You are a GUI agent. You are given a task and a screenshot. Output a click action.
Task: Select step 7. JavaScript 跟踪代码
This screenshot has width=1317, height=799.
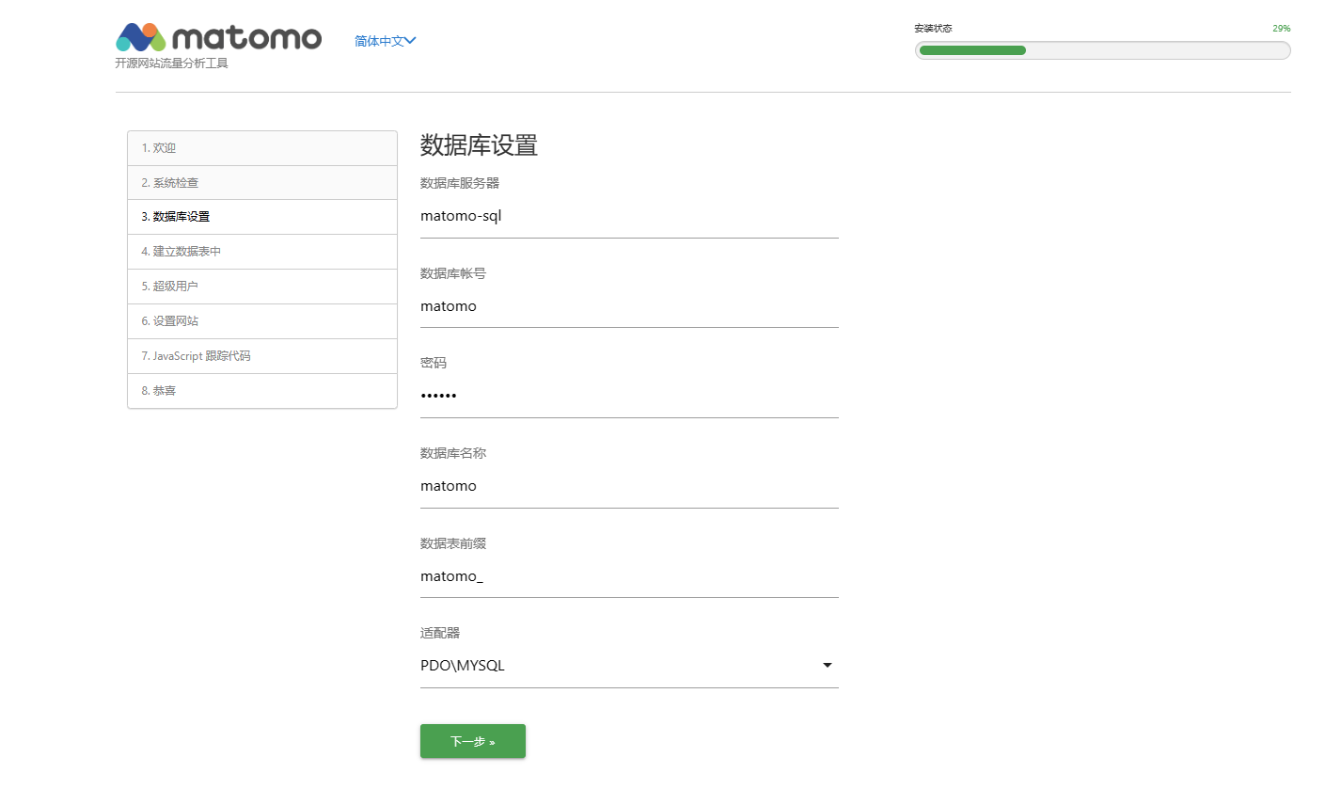click(x=262, y=356)
